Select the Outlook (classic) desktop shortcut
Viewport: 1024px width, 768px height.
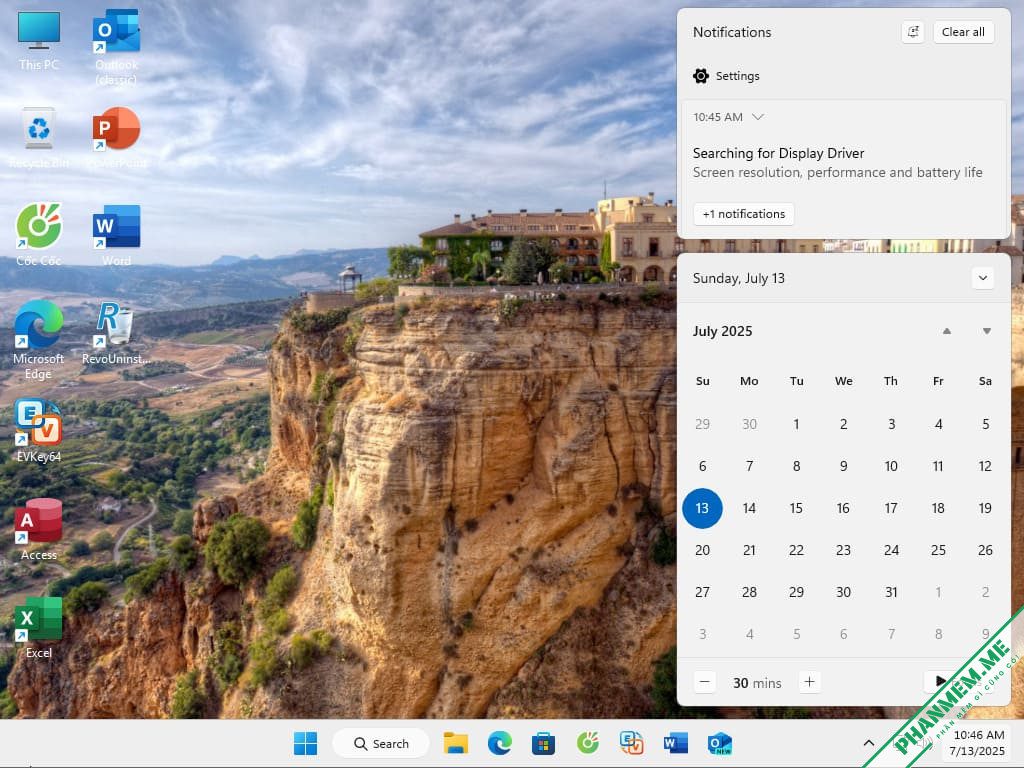point(116,47)
